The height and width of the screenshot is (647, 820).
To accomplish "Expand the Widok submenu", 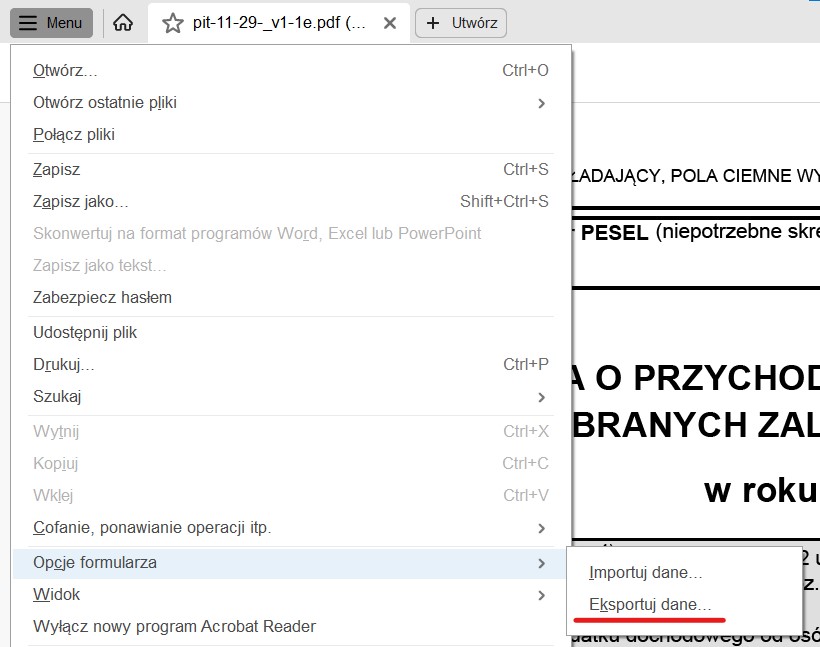I will click(540, 595).
